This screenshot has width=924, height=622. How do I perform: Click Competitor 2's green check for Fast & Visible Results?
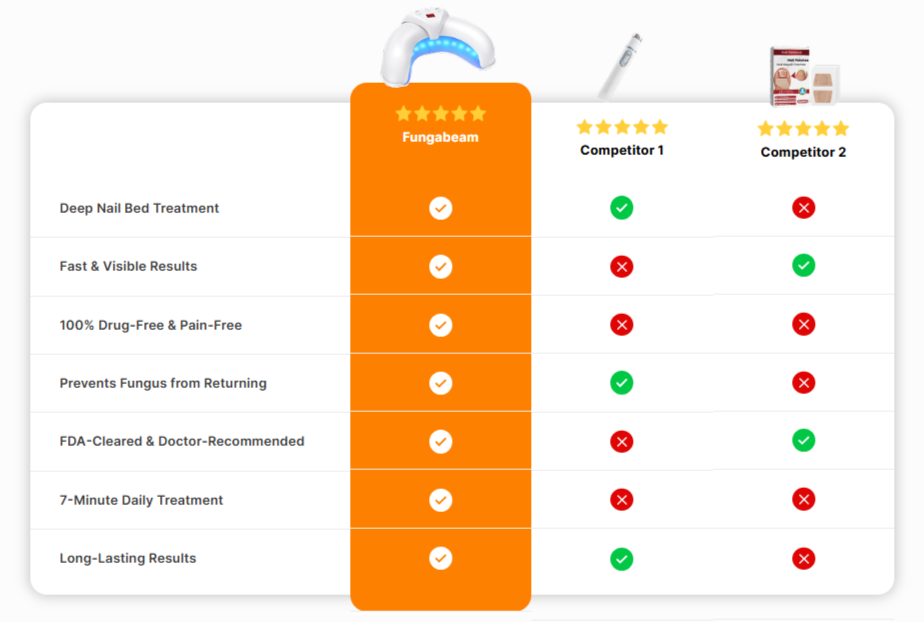click(x=803, y=266)
